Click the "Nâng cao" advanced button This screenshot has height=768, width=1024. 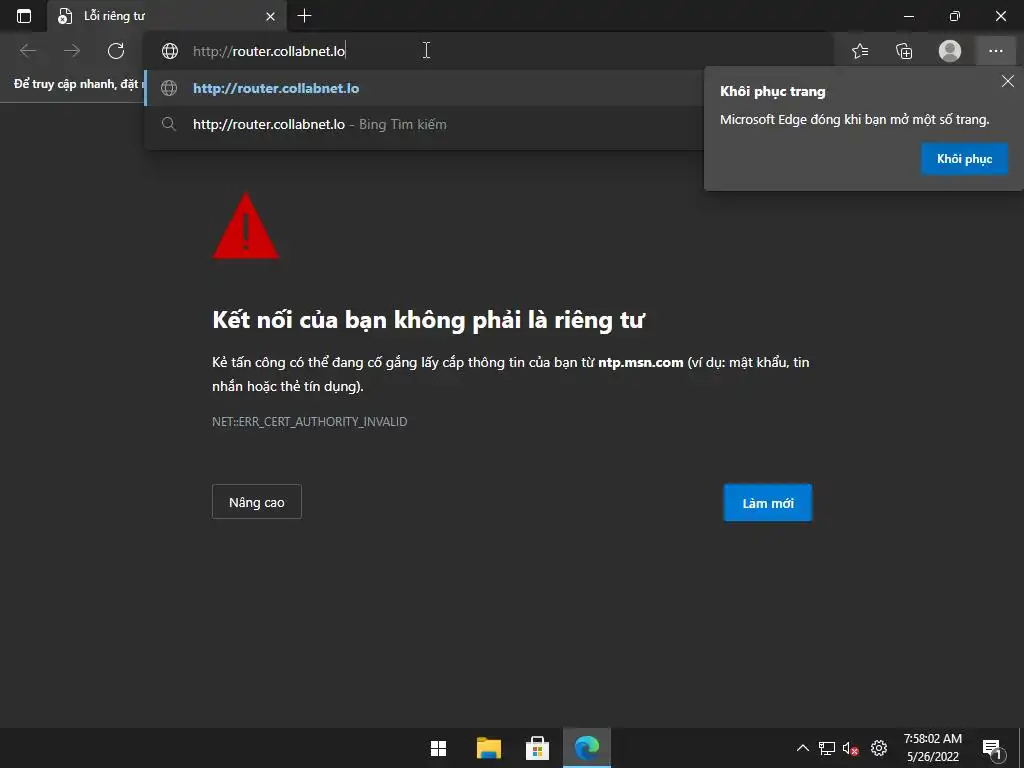pos(257,502)
